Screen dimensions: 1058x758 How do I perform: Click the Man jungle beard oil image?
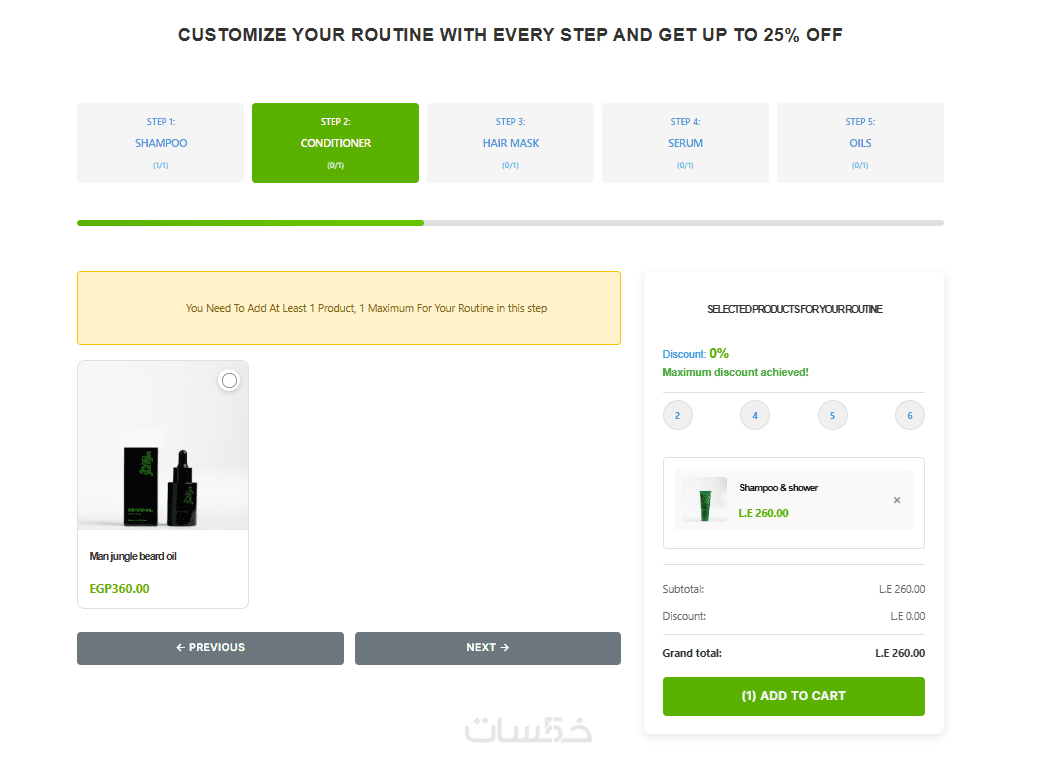tap(163, 460)
